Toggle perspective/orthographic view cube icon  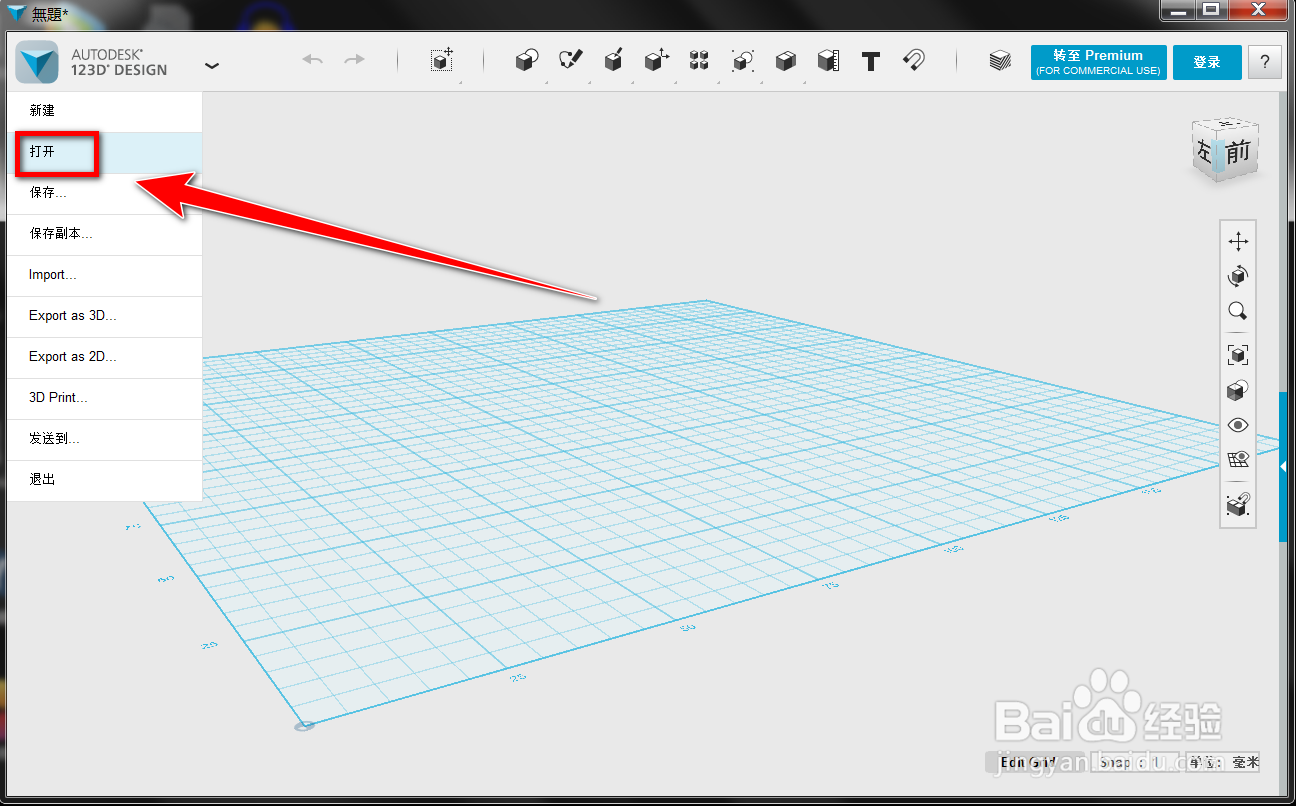(x=1238, y=390)
